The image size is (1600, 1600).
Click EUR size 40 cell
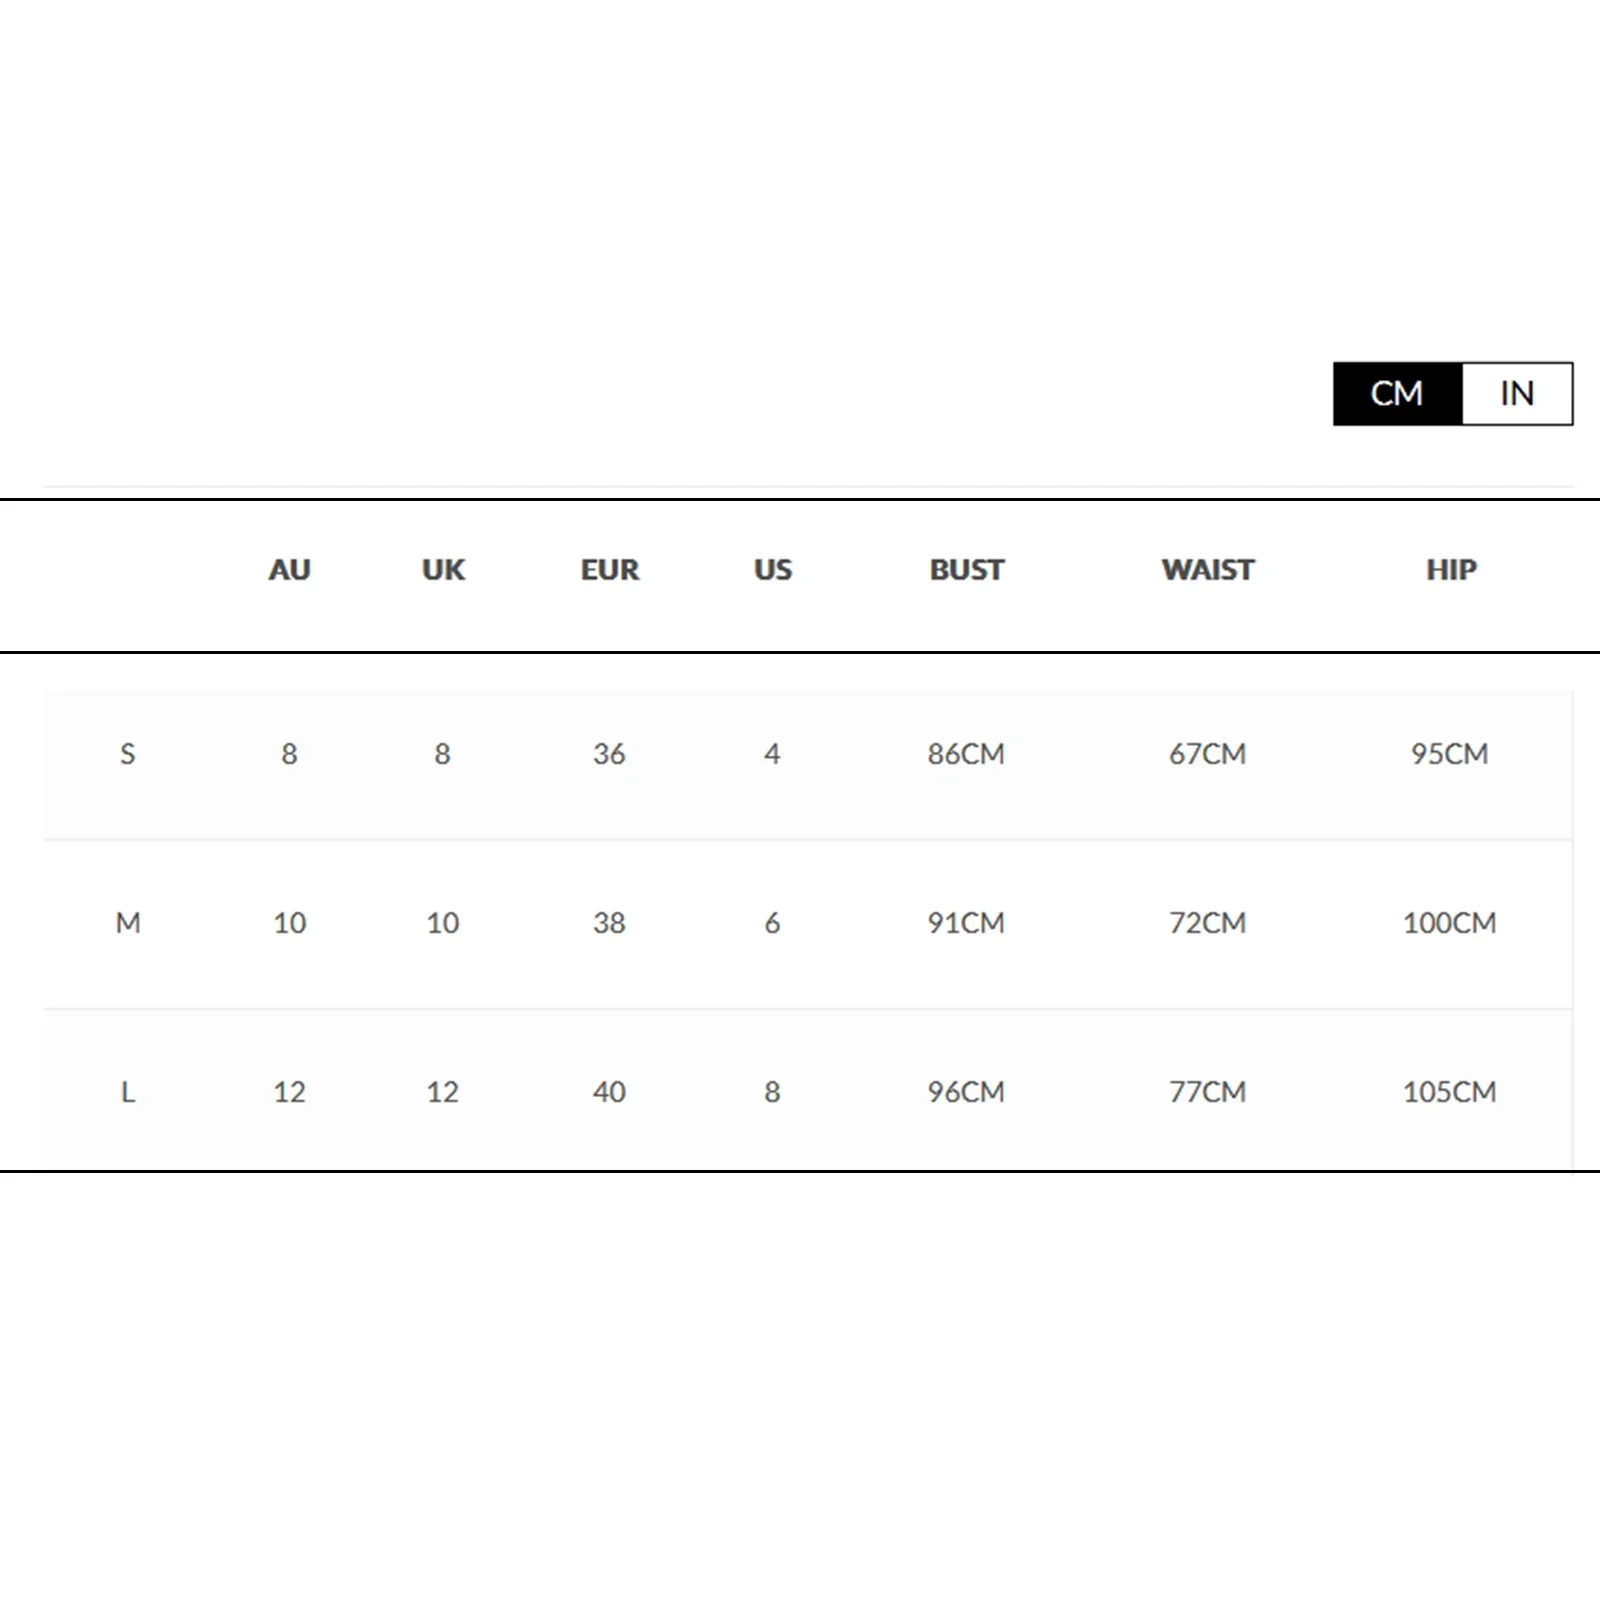click(x=609, y=1092)
